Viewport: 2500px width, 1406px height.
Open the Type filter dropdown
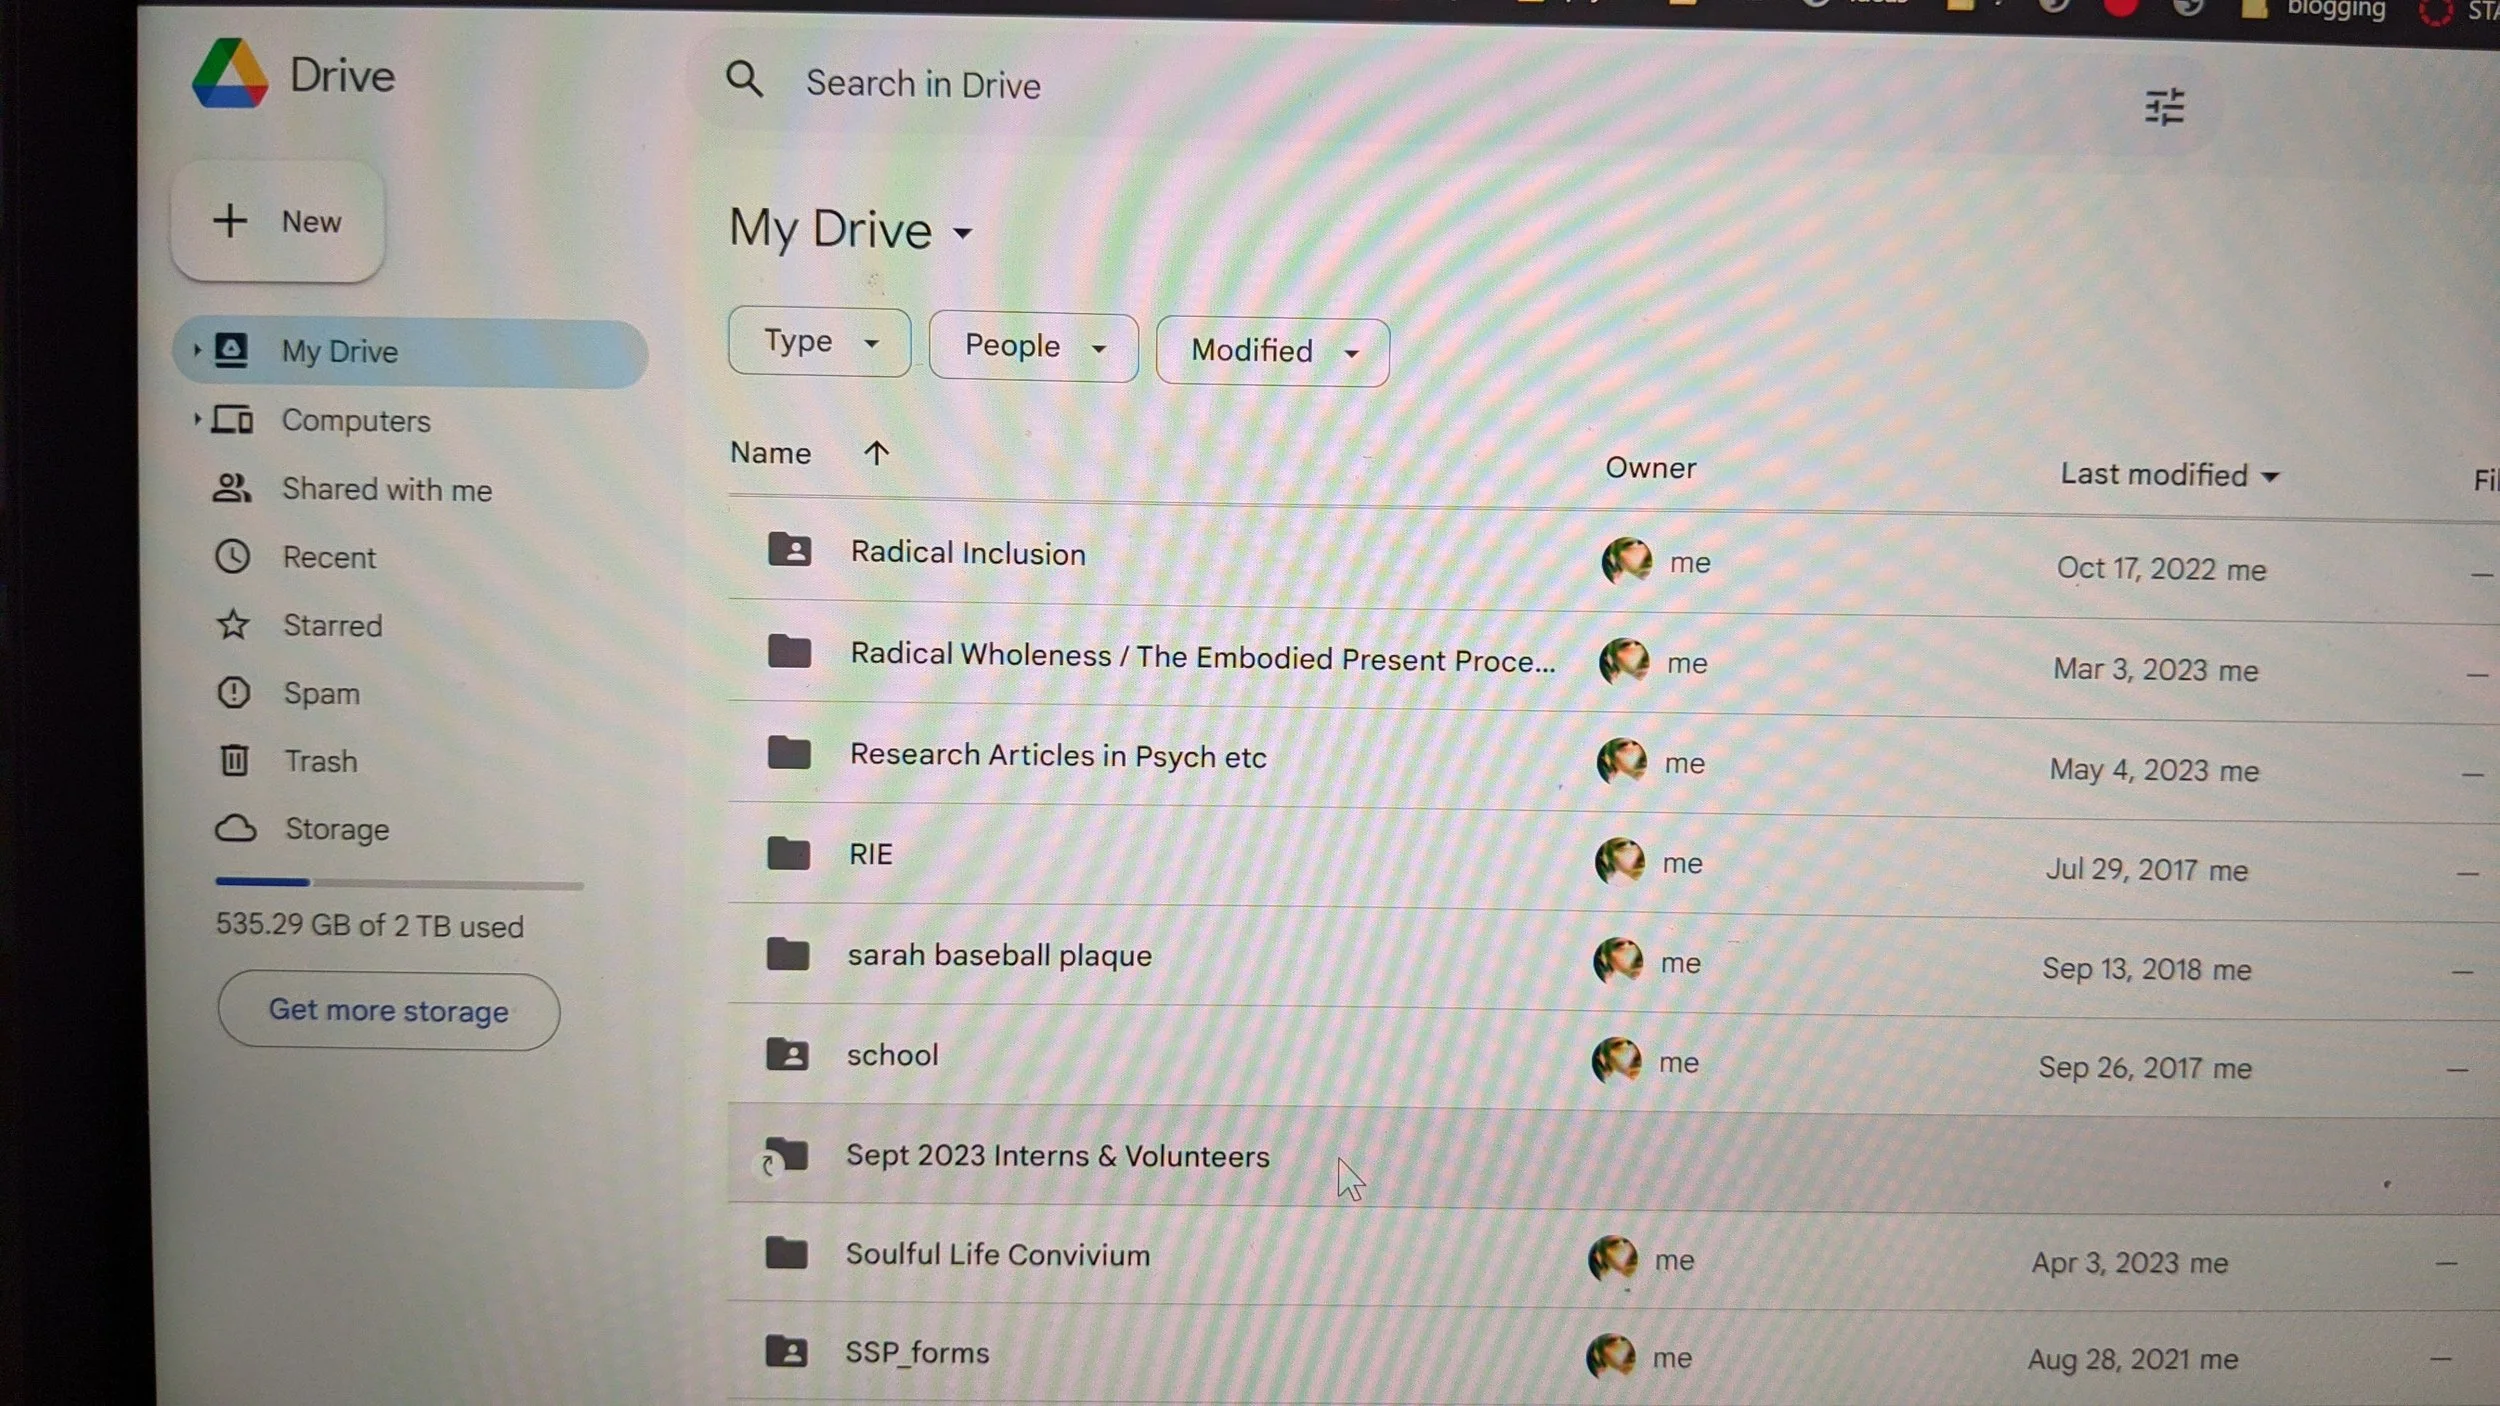pyautogui.click(x=819, y=343)
